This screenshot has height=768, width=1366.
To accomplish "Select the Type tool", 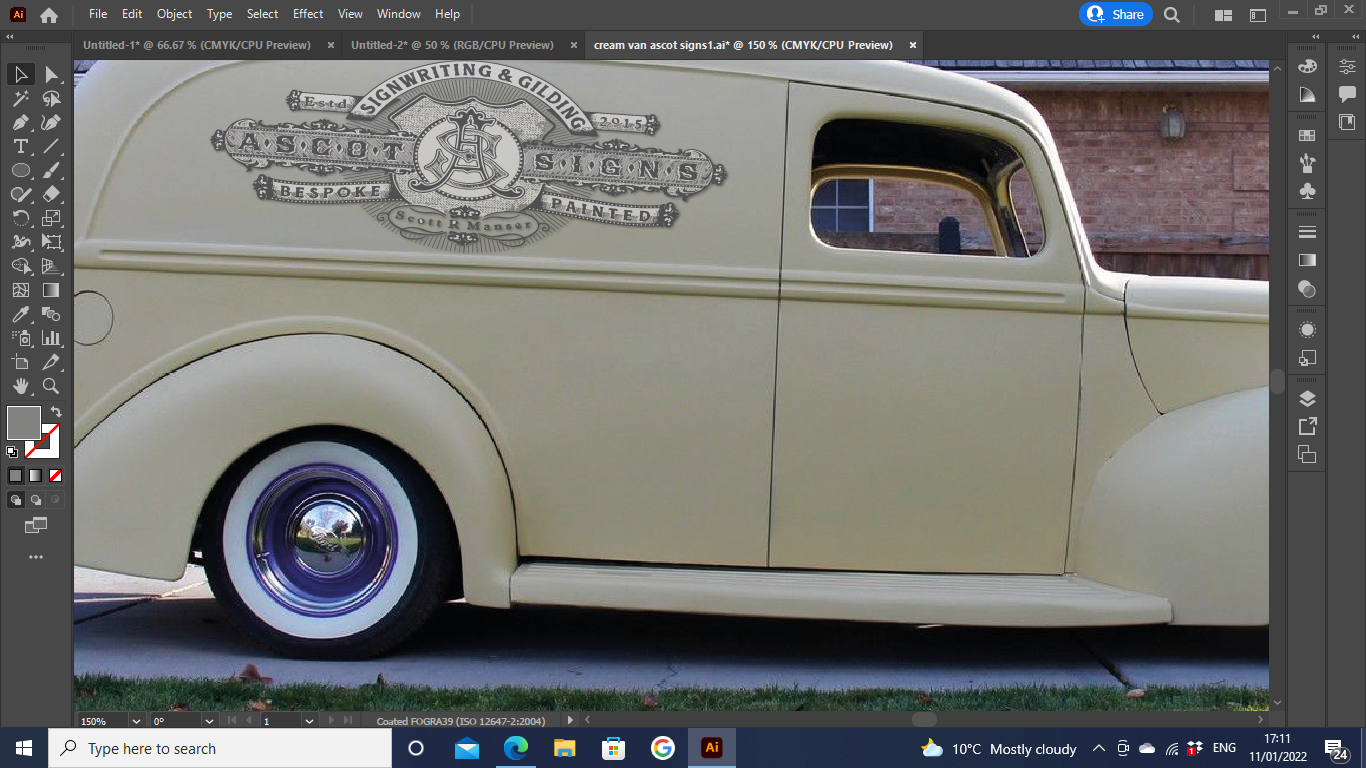I will 20,147.
